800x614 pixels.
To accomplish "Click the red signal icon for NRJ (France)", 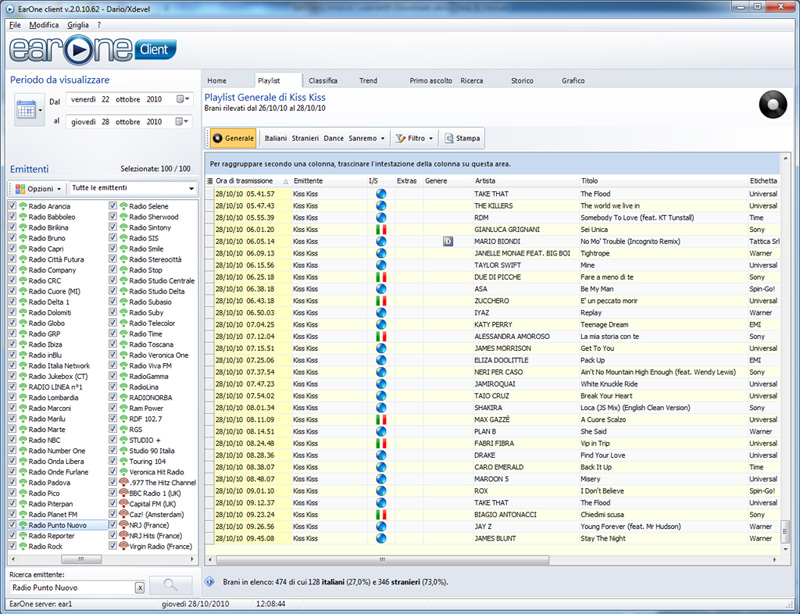I will pyautogui.click(x=123, y=525).
